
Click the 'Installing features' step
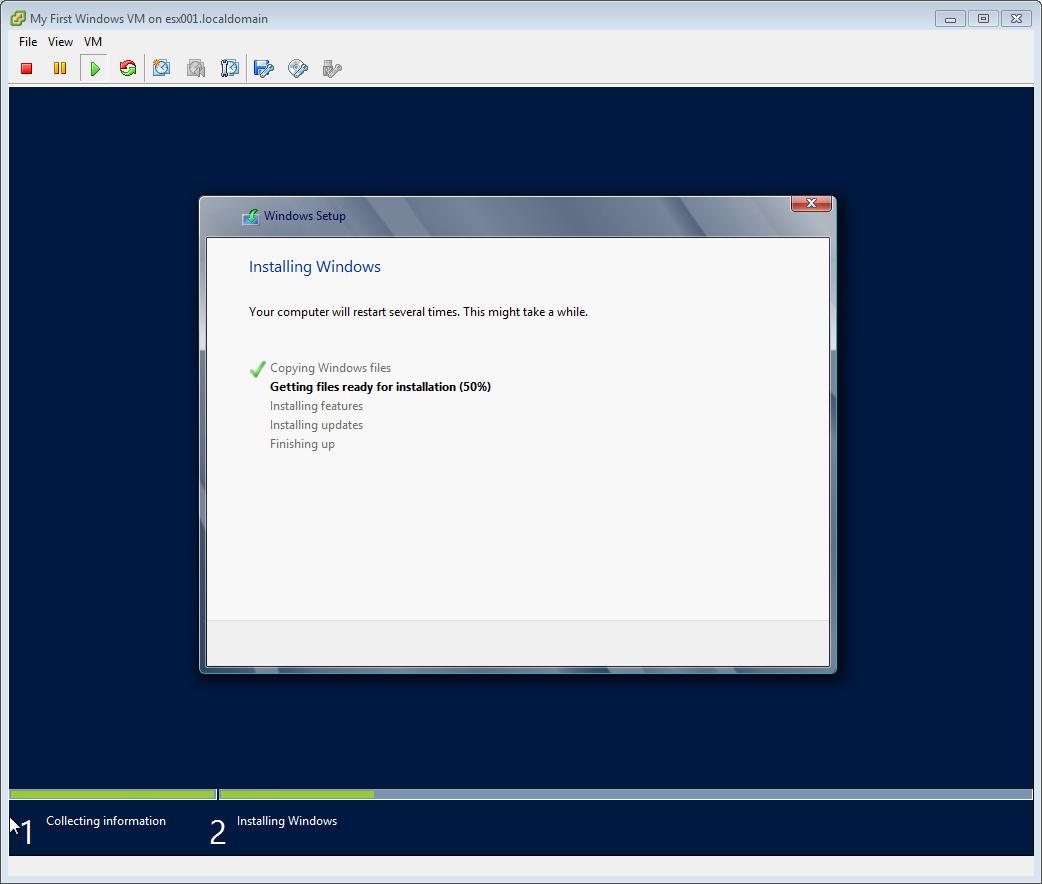click(316, 405)
